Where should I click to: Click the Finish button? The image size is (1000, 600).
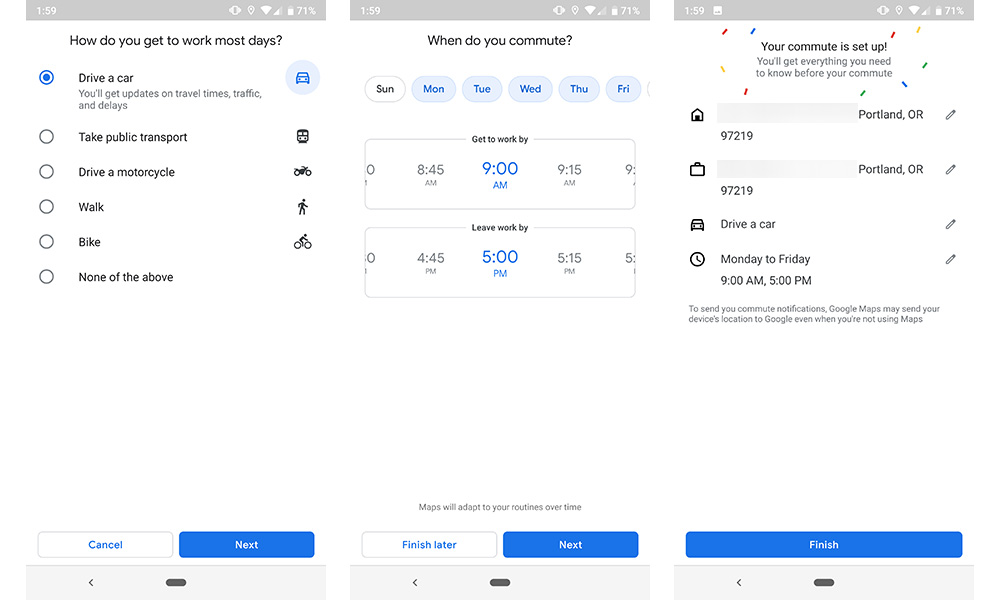click(x=824, y=545)
